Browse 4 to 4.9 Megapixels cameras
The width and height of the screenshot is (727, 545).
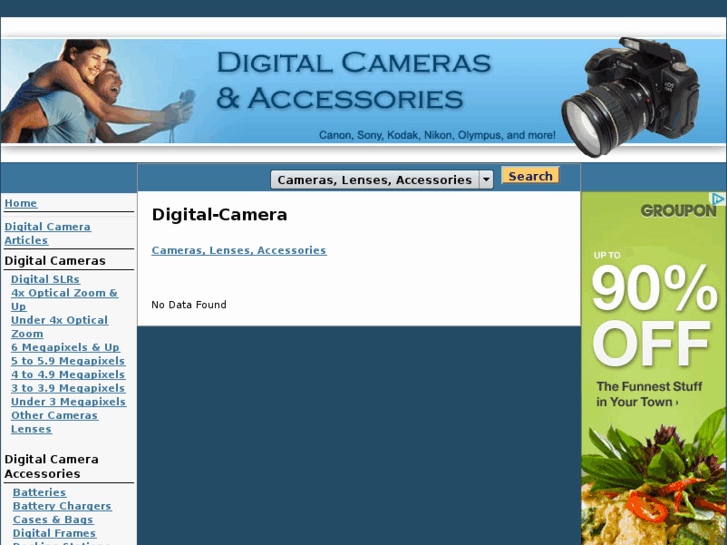(x=68, y=374)
